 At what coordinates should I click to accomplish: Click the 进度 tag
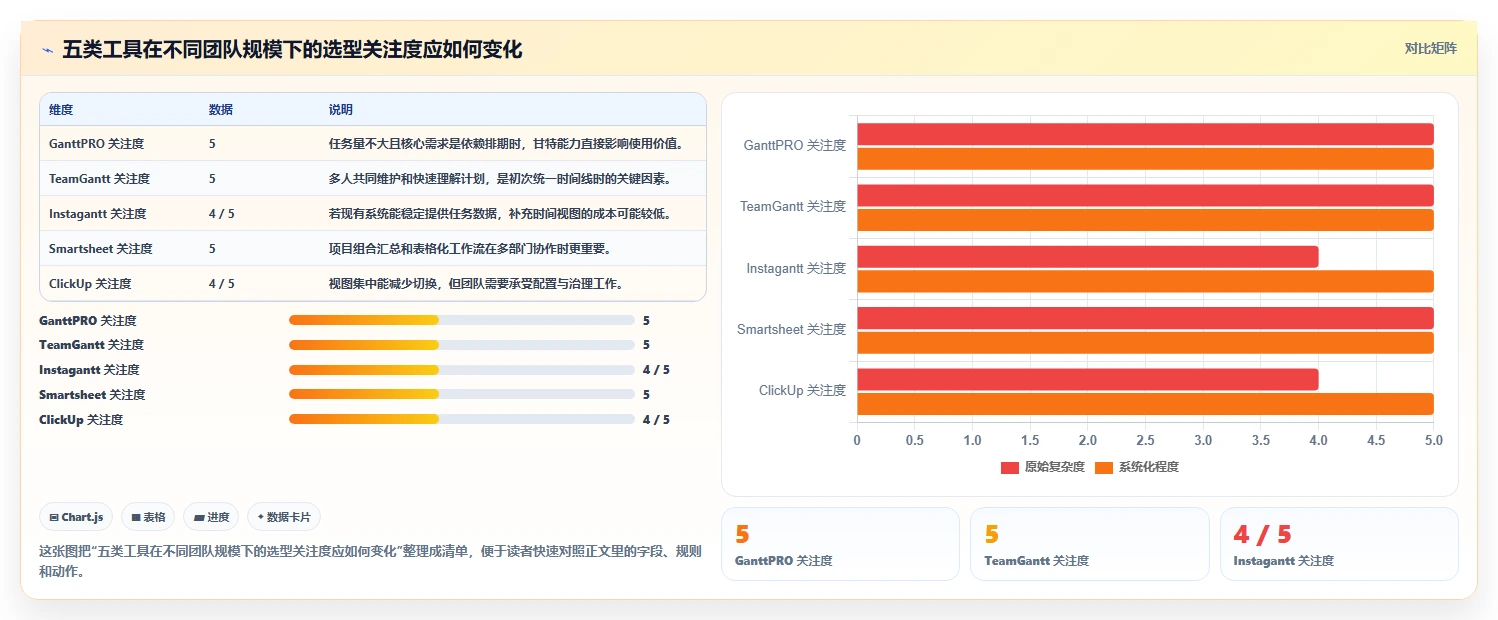[x=211, y=517]
